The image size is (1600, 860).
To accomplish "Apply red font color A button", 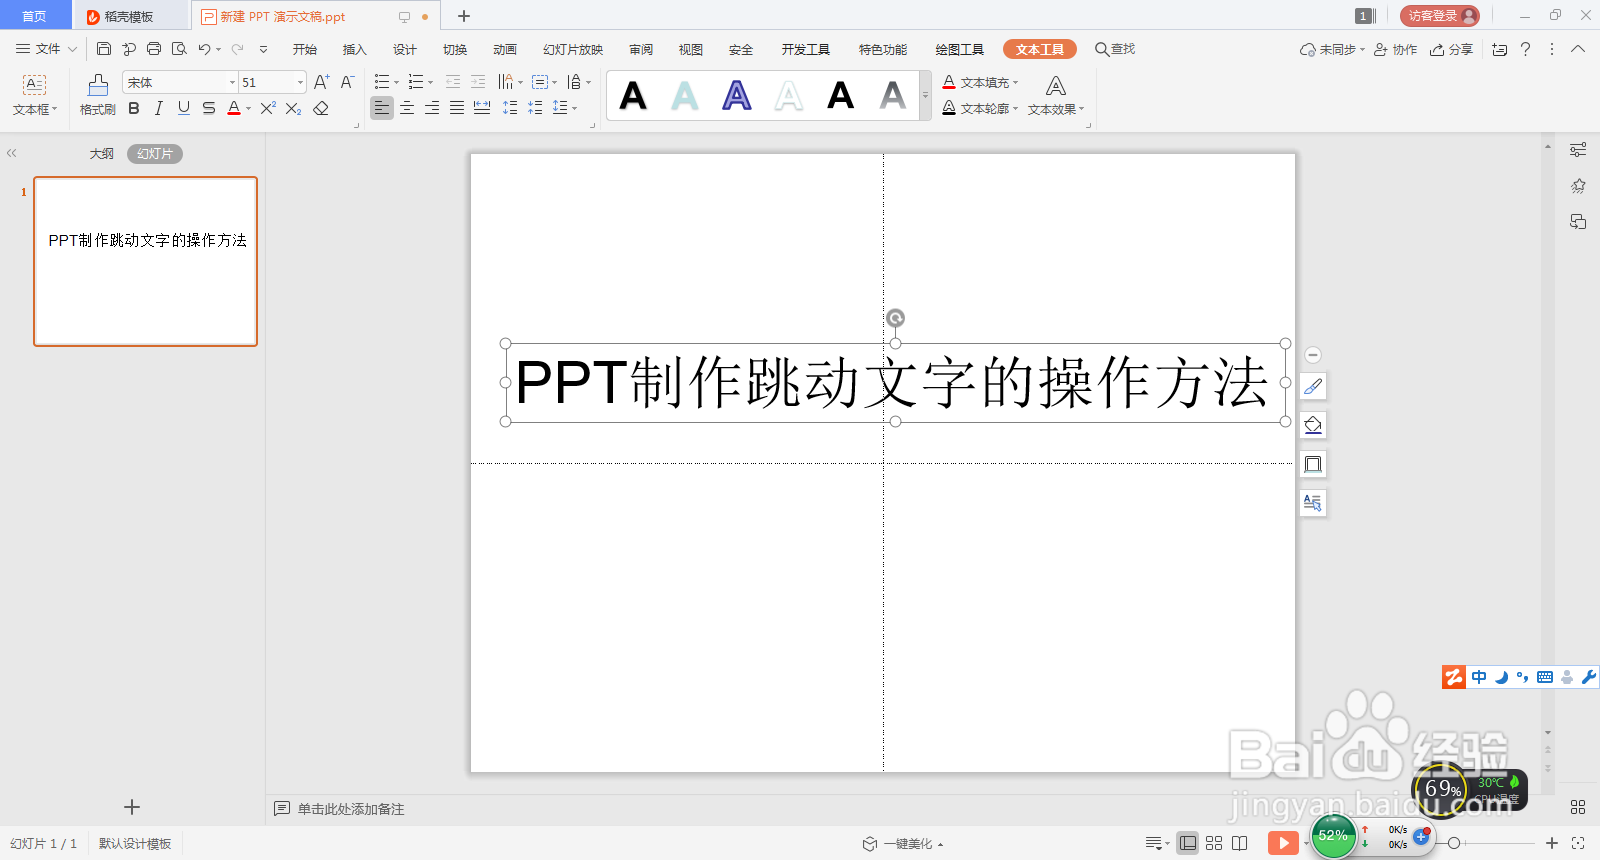I will click(234, 108).
